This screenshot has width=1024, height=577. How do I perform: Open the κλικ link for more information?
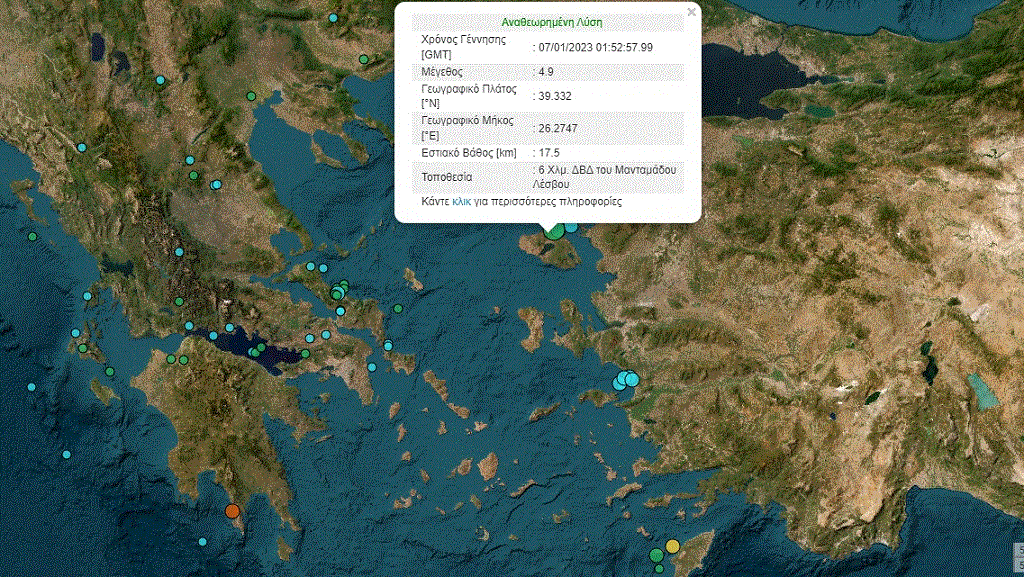[x=462, y=202]
